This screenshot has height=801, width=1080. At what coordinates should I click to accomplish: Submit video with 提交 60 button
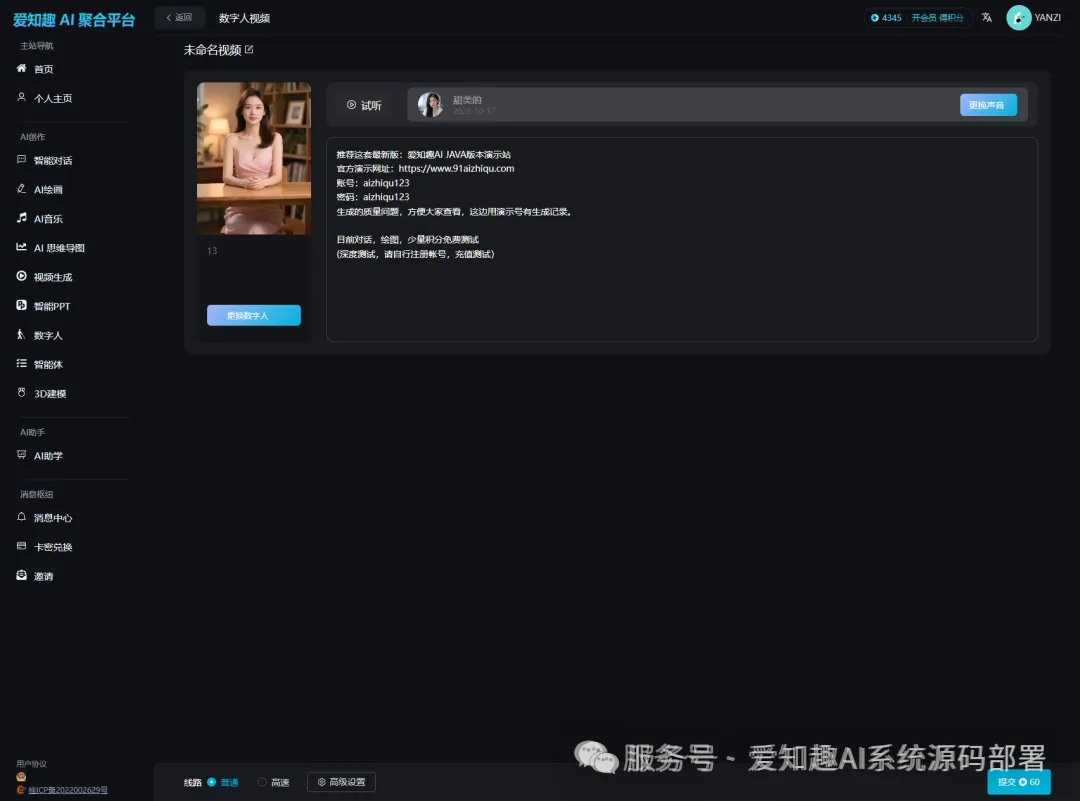1019,782
